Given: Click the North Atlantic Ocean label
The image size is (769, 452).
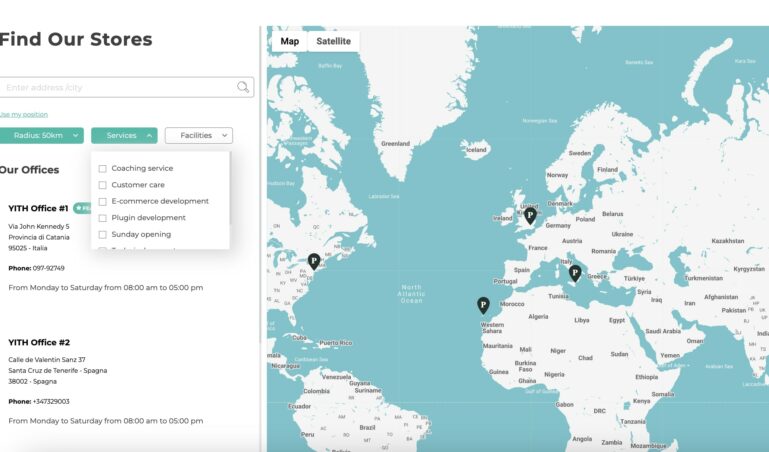Looking at the screenshot, I should point(411,294).
